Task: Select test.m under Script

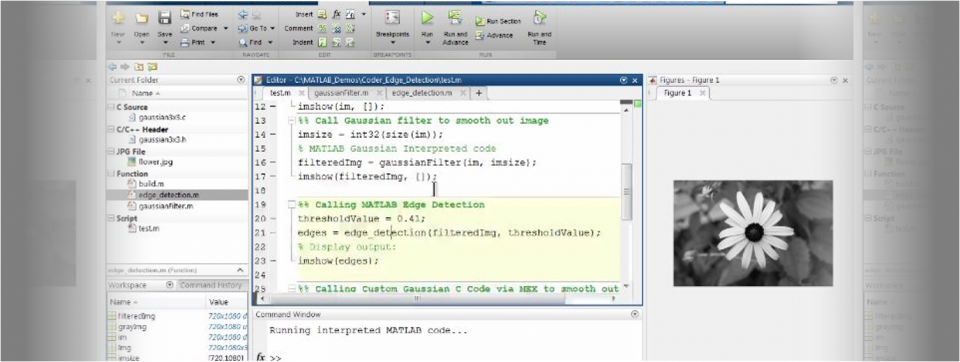Action: pos(144,228)
